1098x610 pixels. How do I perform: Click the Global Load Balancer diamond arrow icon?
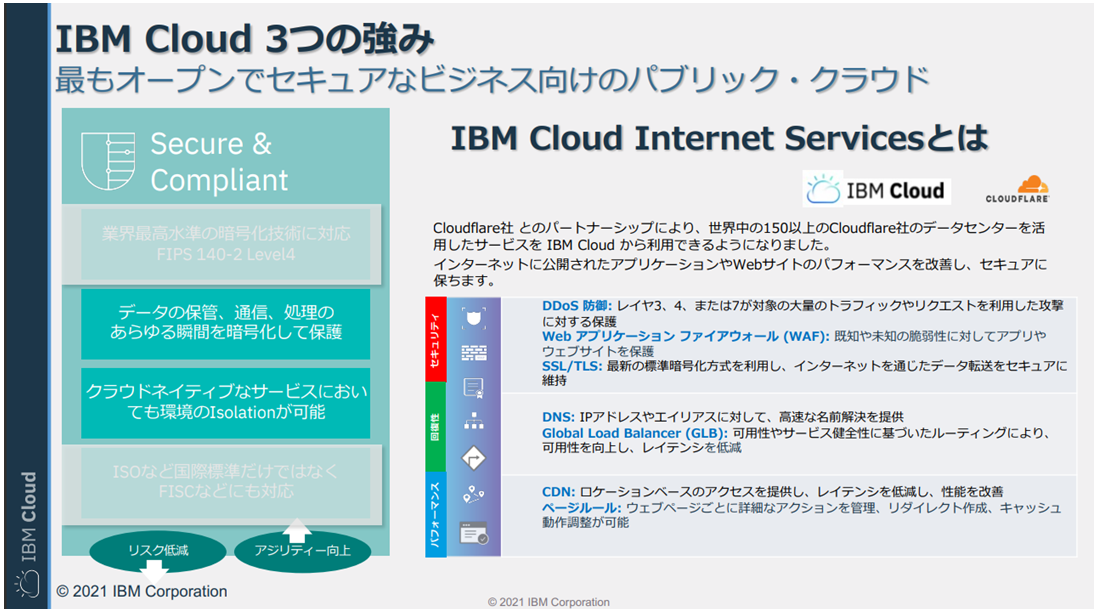click(x=474, y=459)
